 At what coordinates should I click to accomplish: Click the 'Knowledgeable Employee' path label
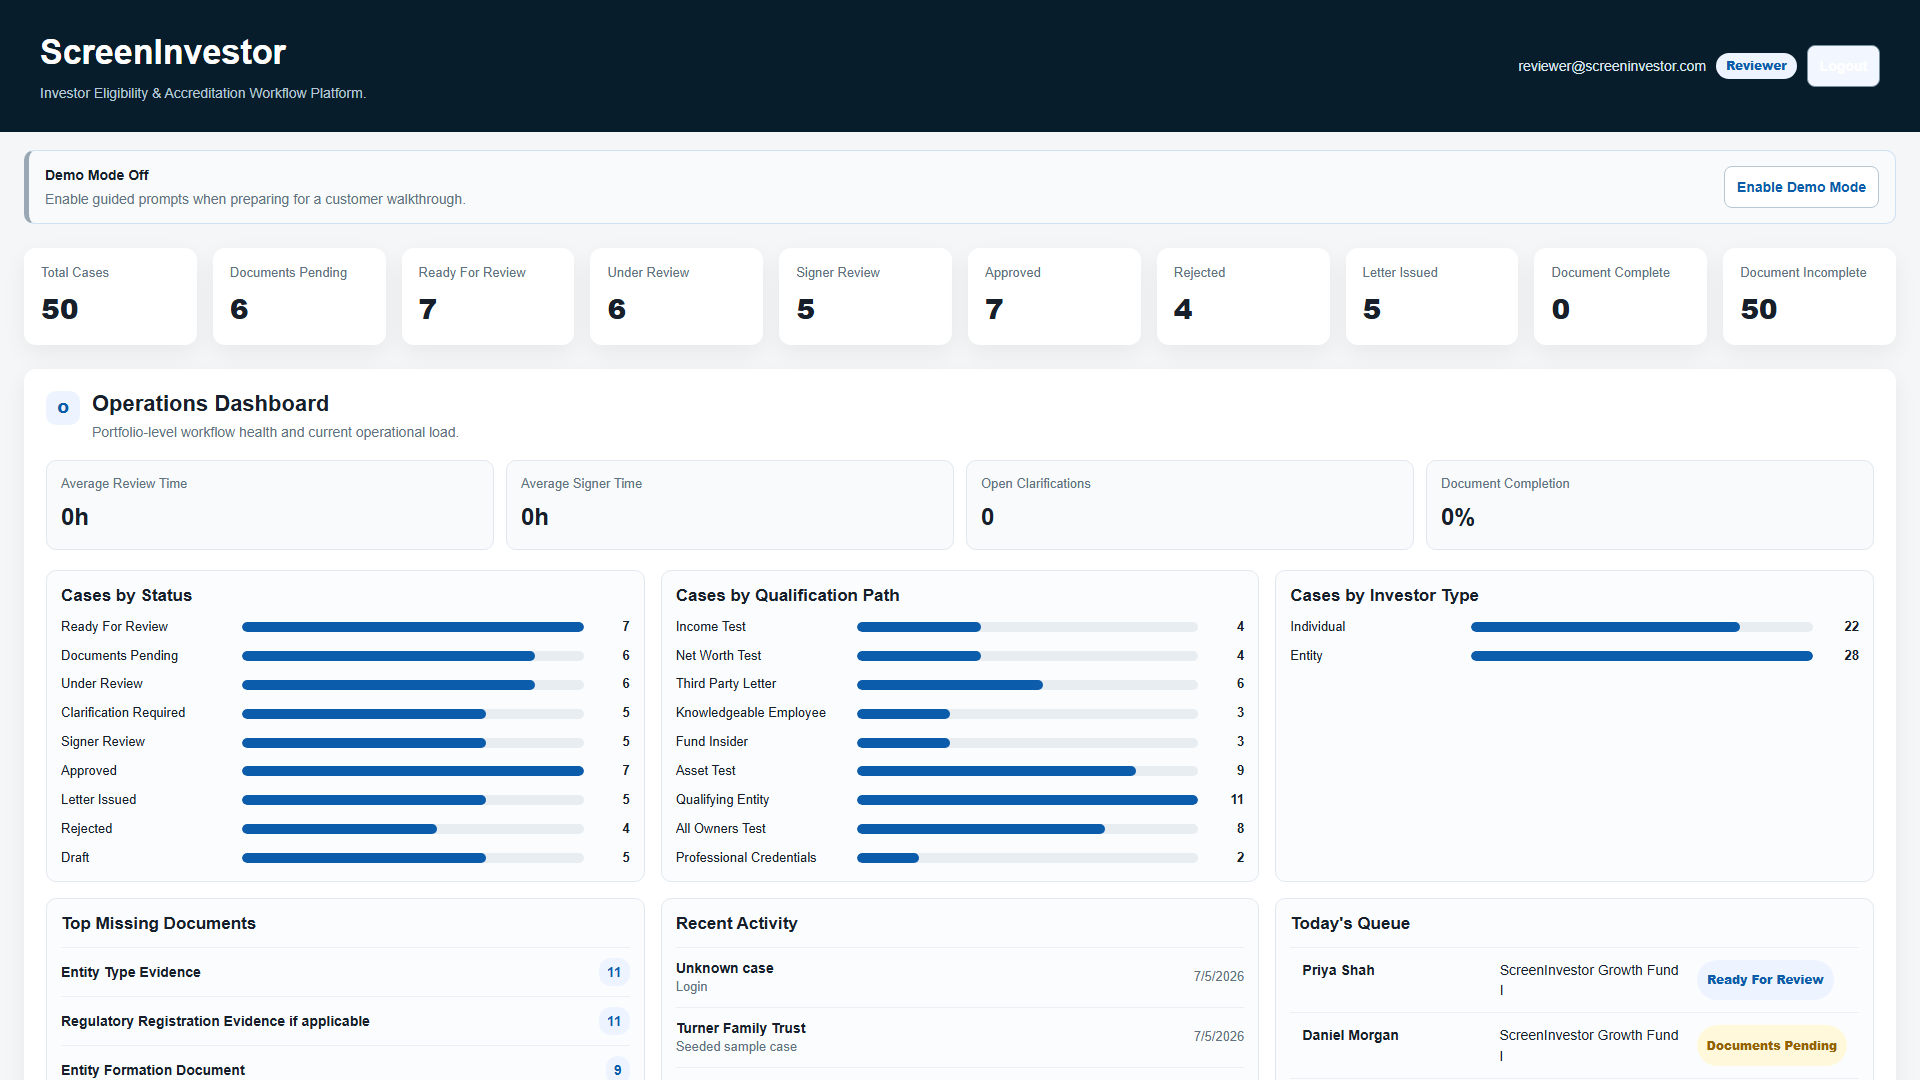(x=751, y=713)
